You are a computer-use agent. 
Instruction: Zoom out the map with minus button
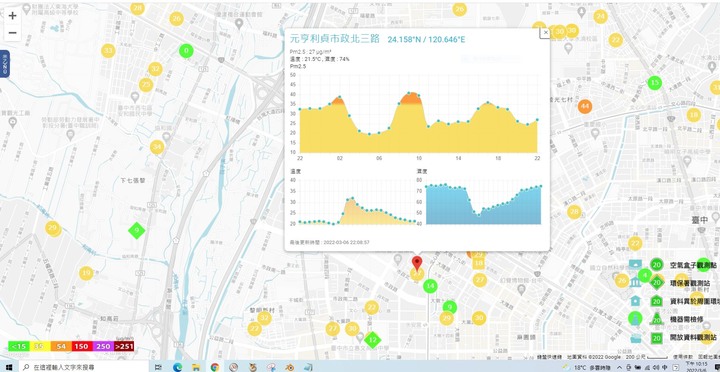pyautogui.click(x=12, y=33)
